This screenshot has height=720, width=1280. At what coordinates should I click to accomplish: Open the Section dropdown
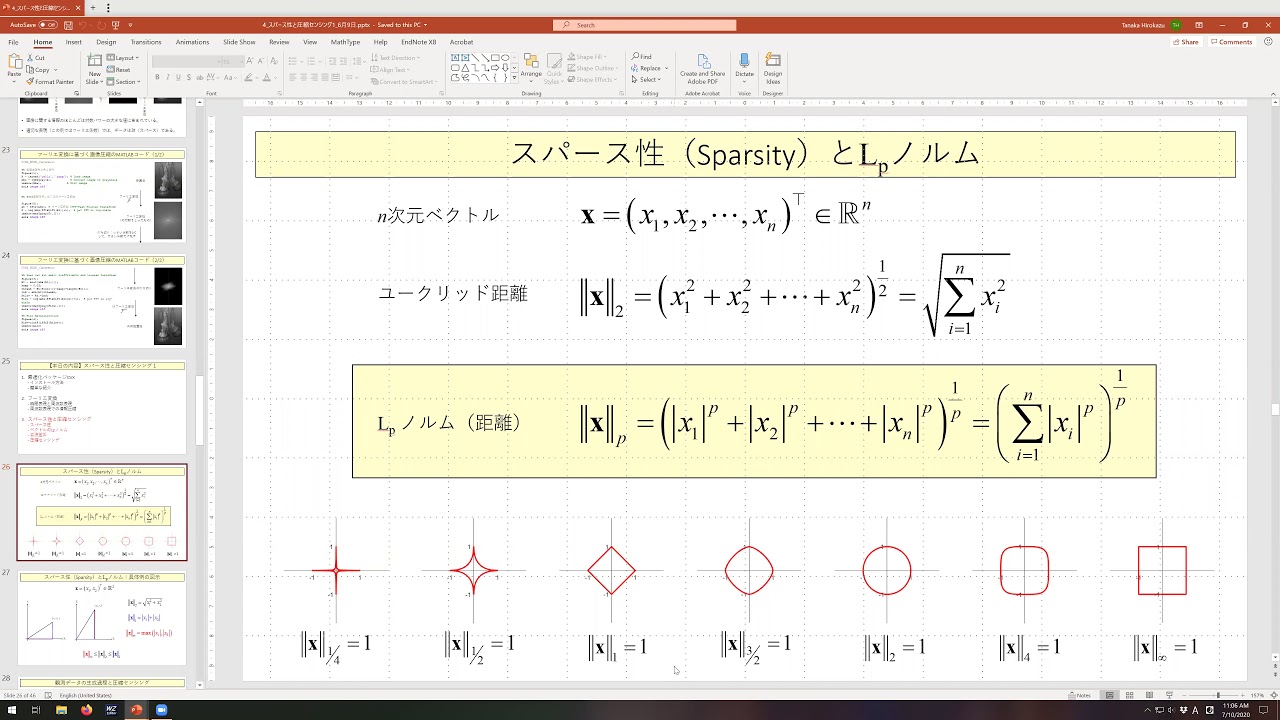point(125,82)
